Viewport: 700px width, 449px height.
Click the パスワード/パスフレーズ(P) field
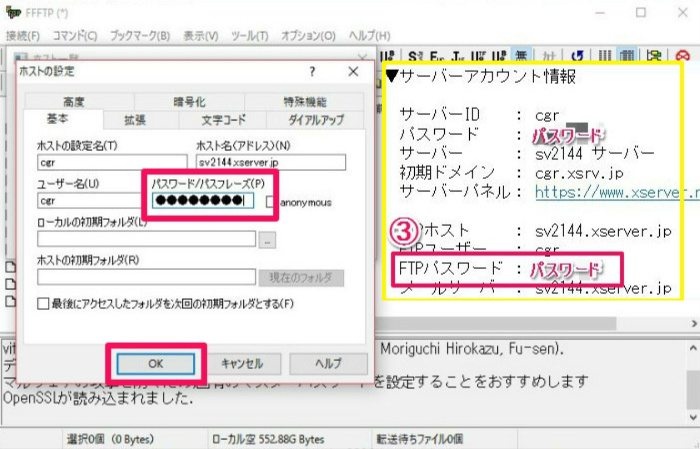(x=203, y=200)
